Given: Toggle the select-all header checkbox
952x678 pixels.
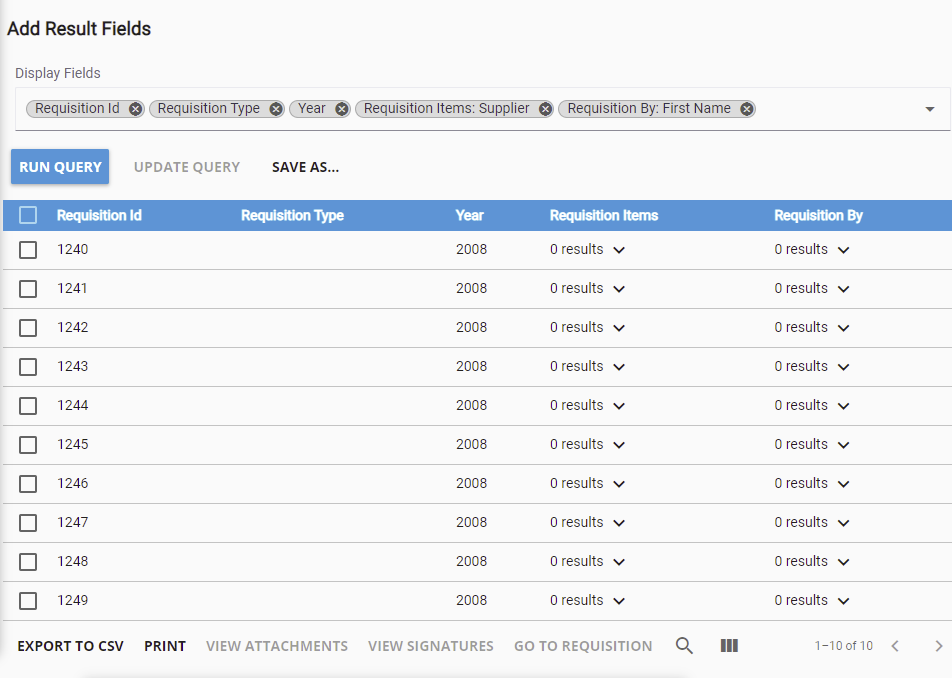Looking at the screenshot, I should tap(28, 215).
